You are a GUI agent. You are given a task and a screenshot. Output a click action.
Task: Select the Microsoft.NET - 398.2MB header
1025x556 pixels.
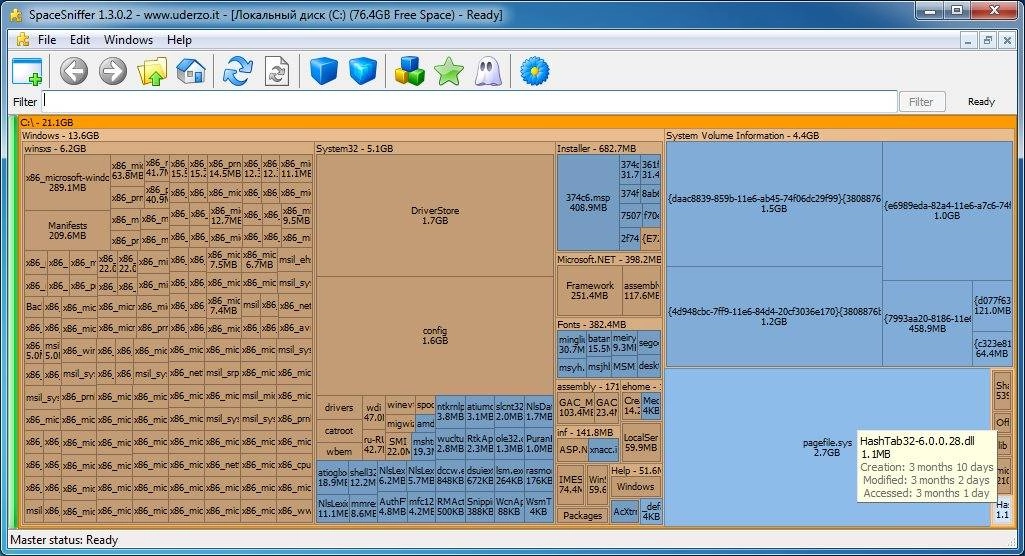click(x=609, y=259)
